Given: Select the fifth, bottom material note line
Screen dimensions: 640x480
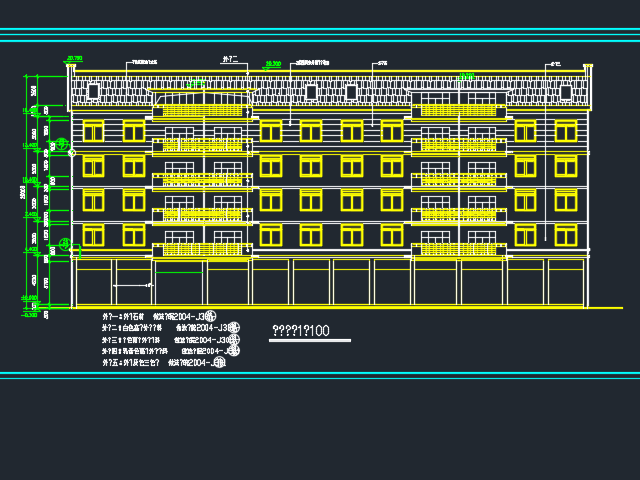Looking at the screenshot, I should click(163, 364).
